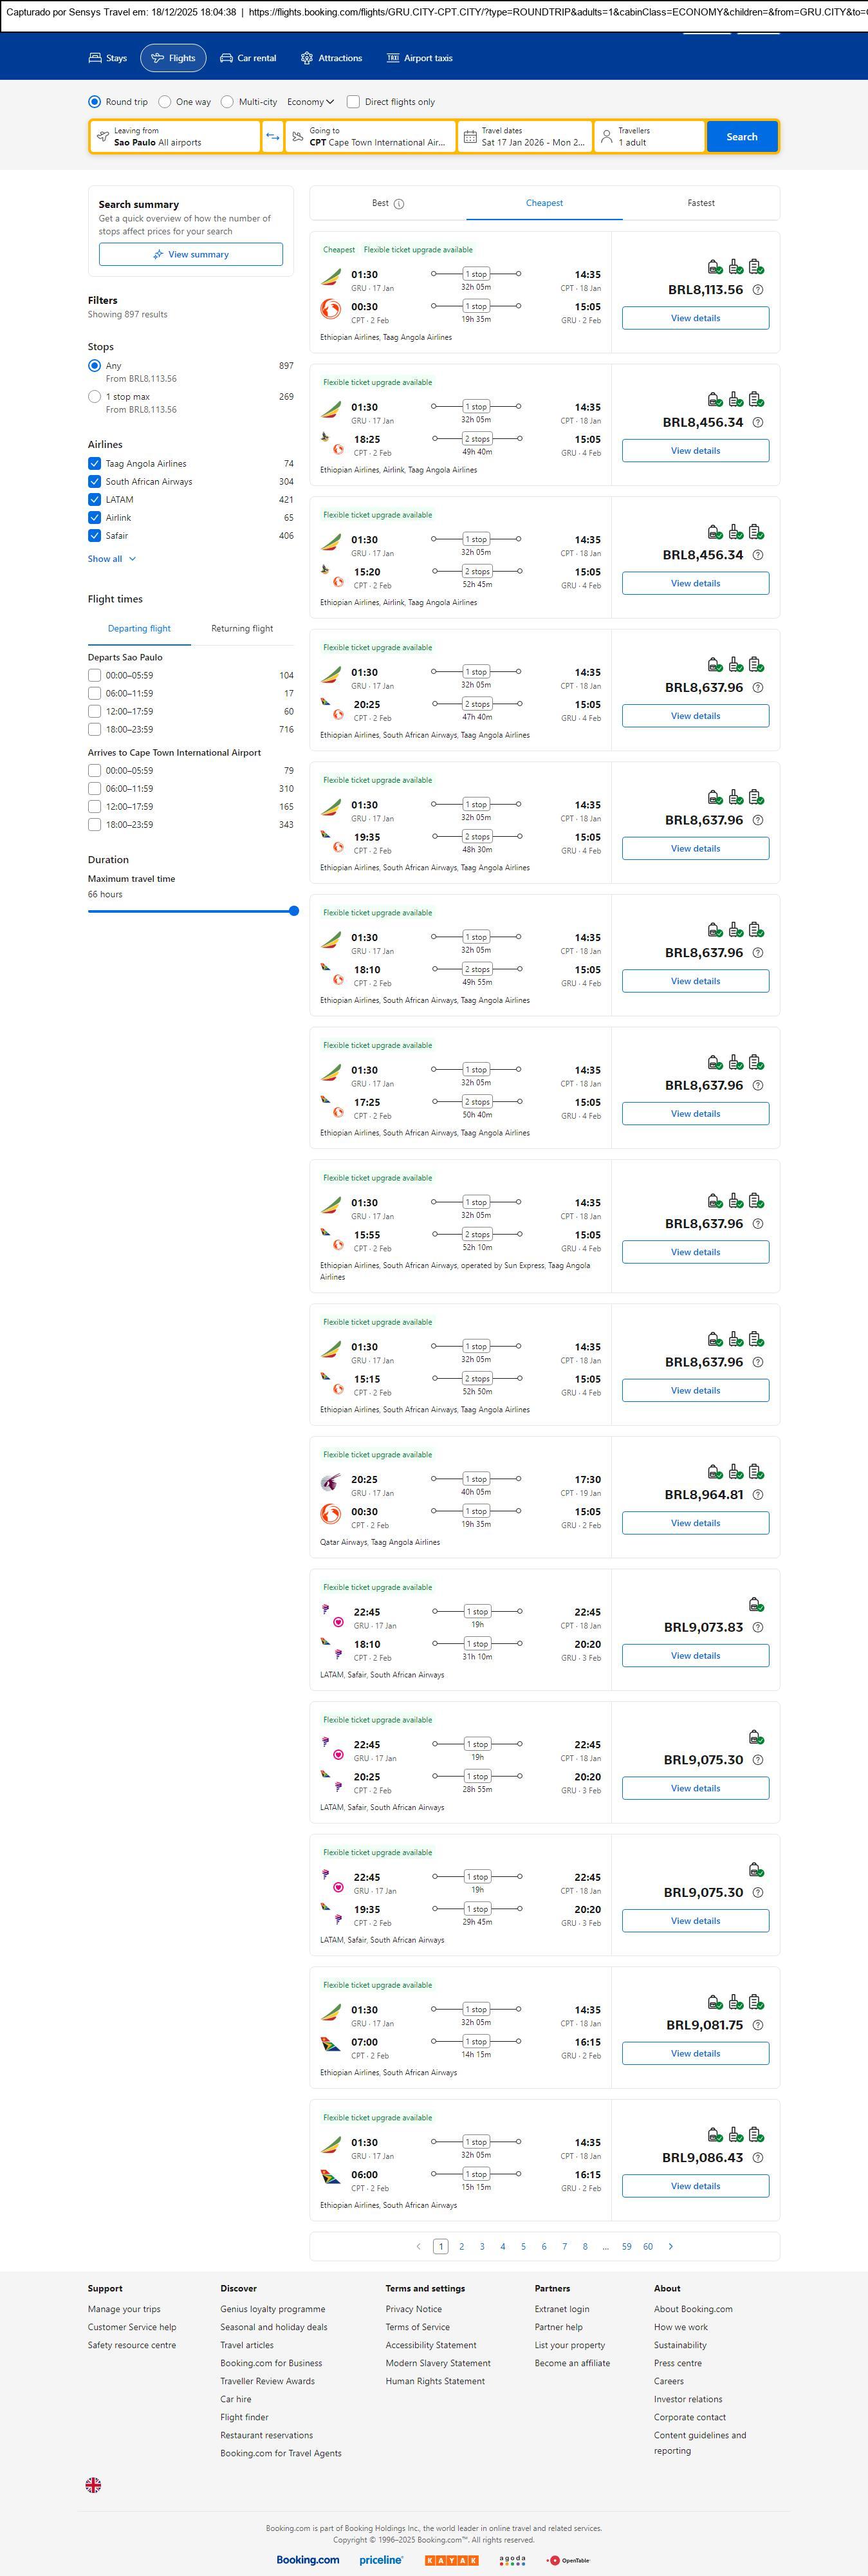Switch to the Fastest results tab

coord(700,203)
